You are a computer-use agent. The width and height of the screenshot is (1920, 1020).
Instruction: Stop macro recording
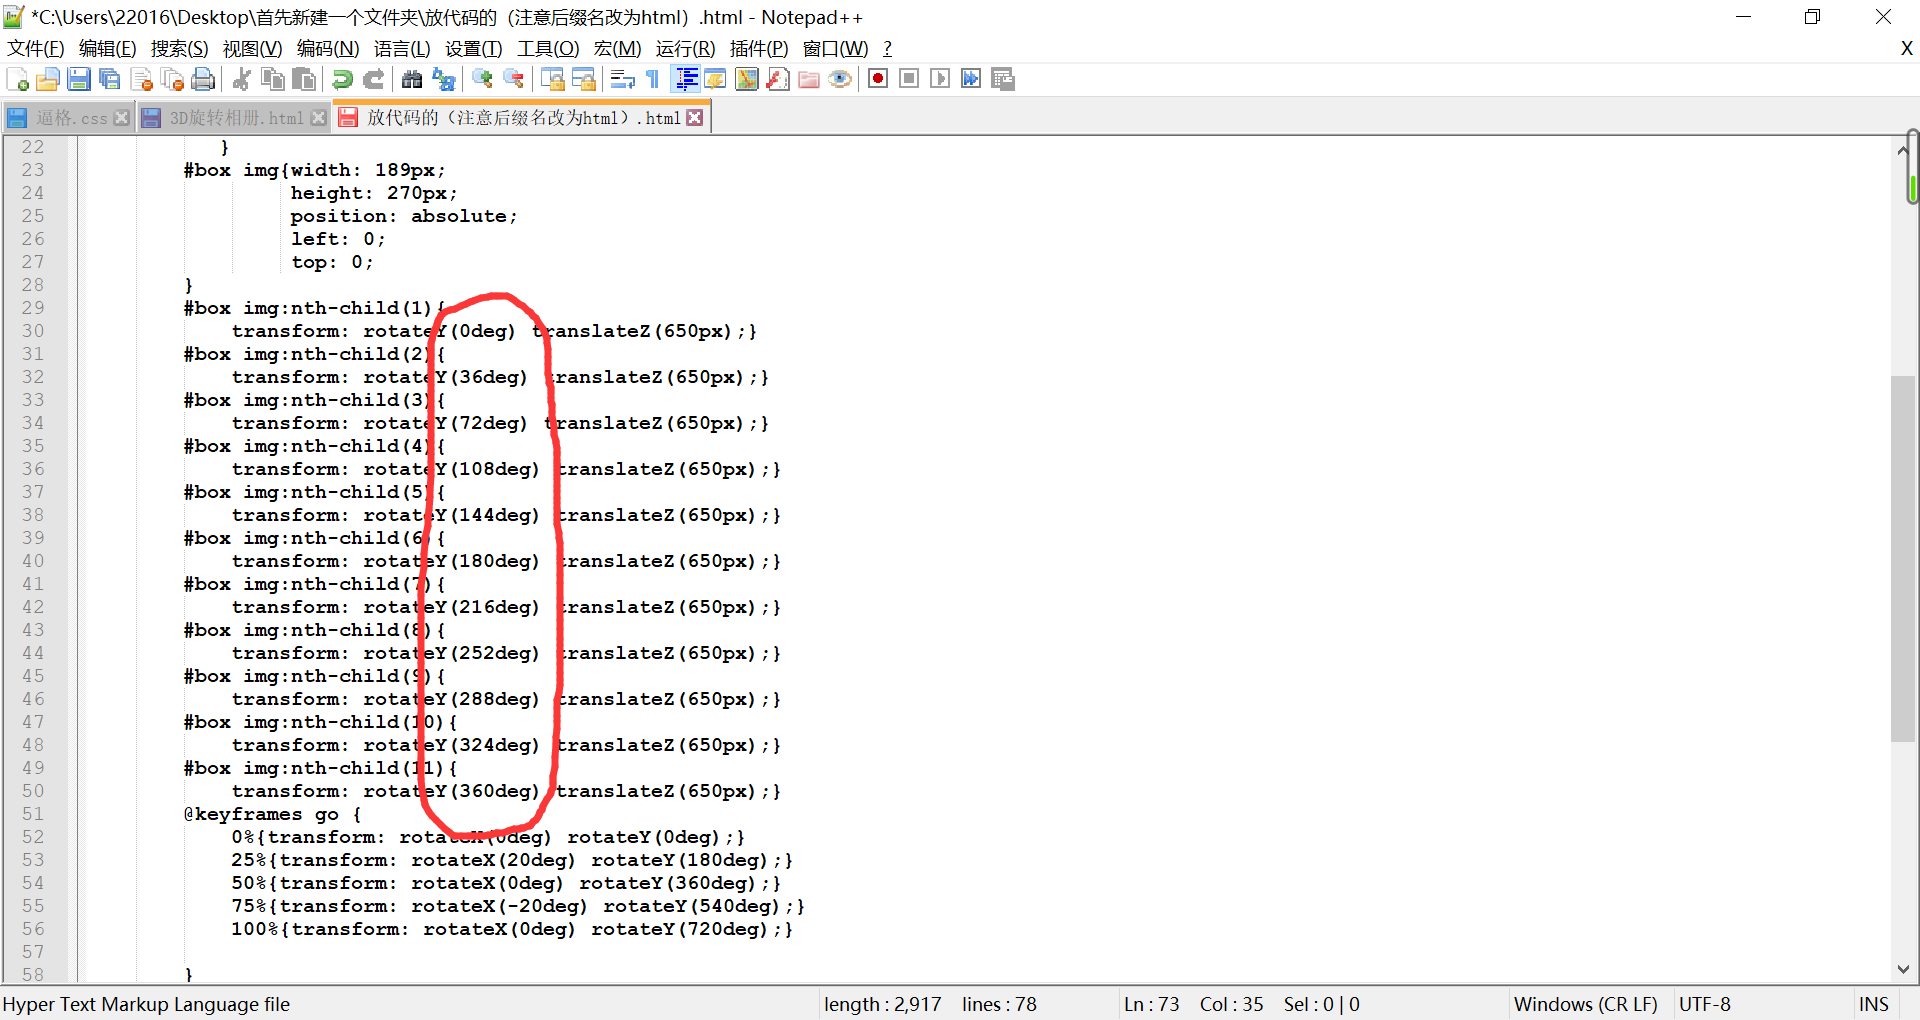coord(909,79)
